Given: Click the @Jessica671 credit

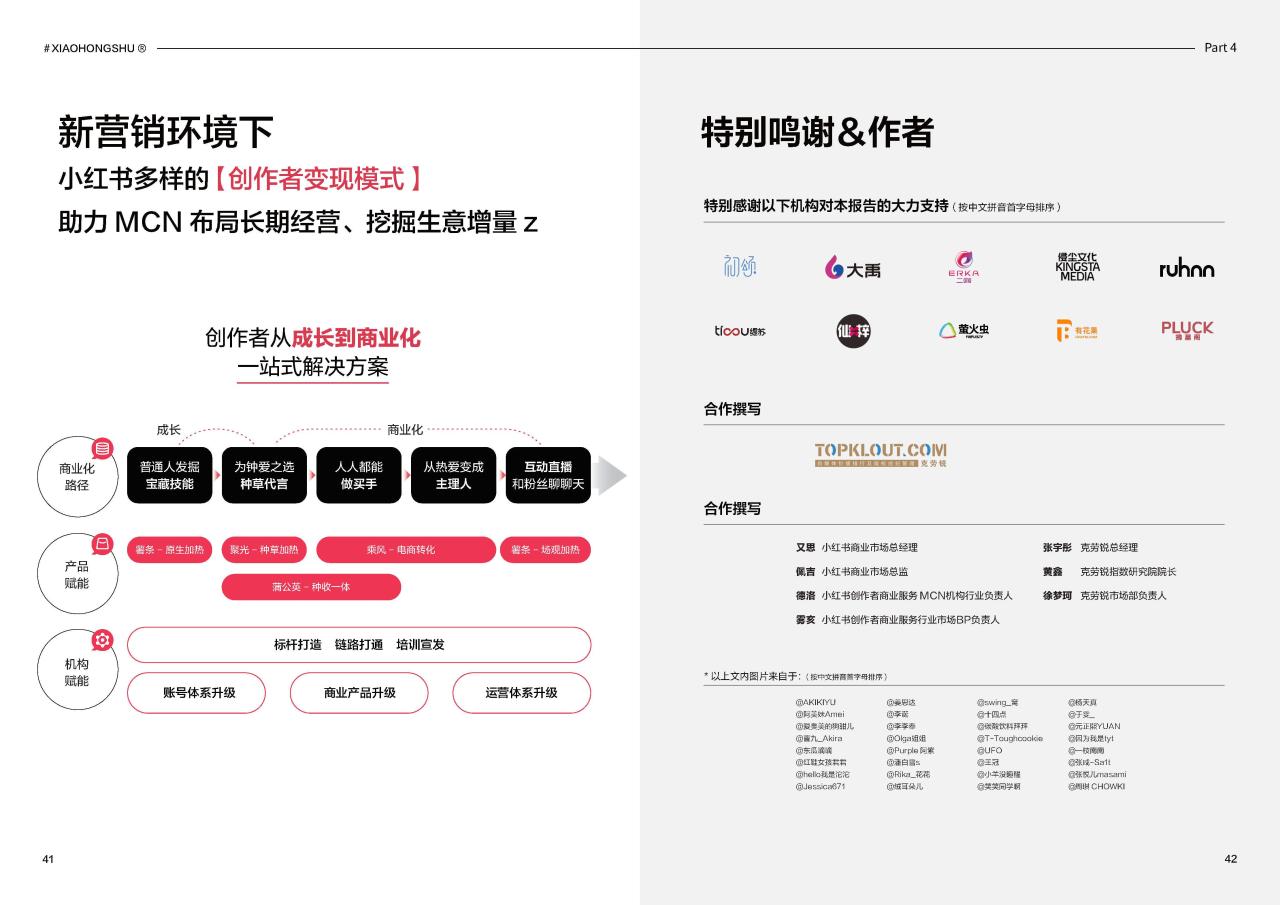Looking at the screenshot, I should [821, 787].
